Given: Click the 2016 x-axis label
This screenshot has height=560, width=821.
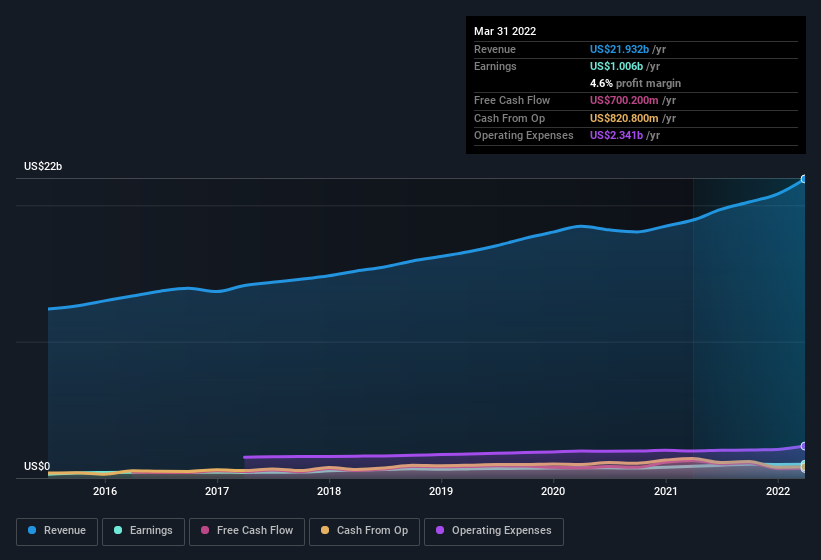Looking at the screenshot, I should coord(105,491).
